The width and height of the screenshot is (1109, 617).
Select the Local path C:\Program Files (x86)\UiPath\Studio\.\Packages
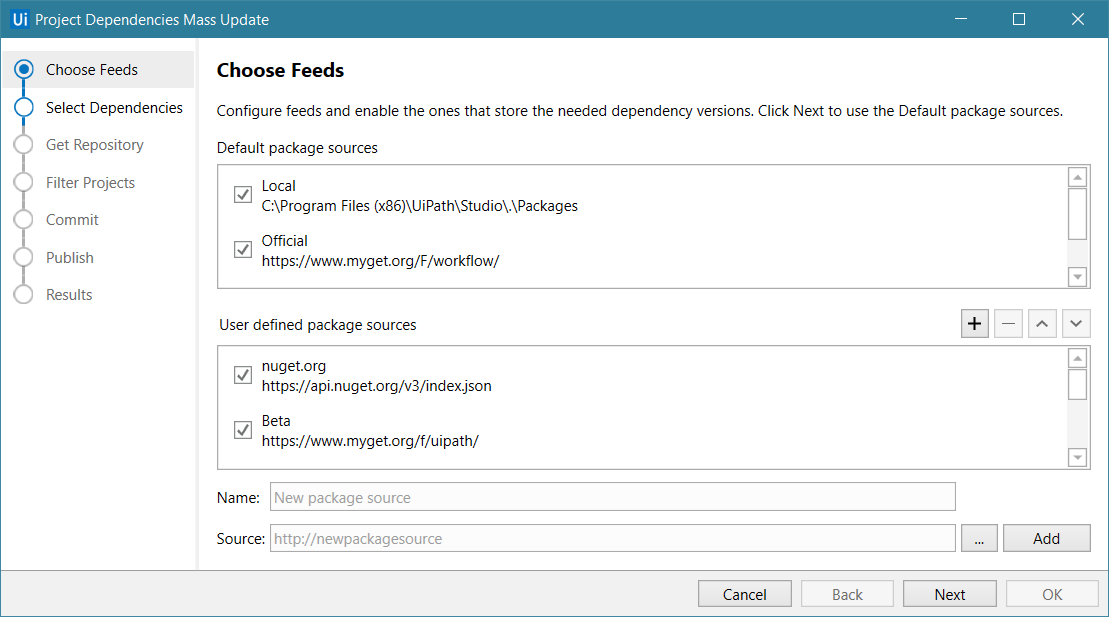coord(419,206)
